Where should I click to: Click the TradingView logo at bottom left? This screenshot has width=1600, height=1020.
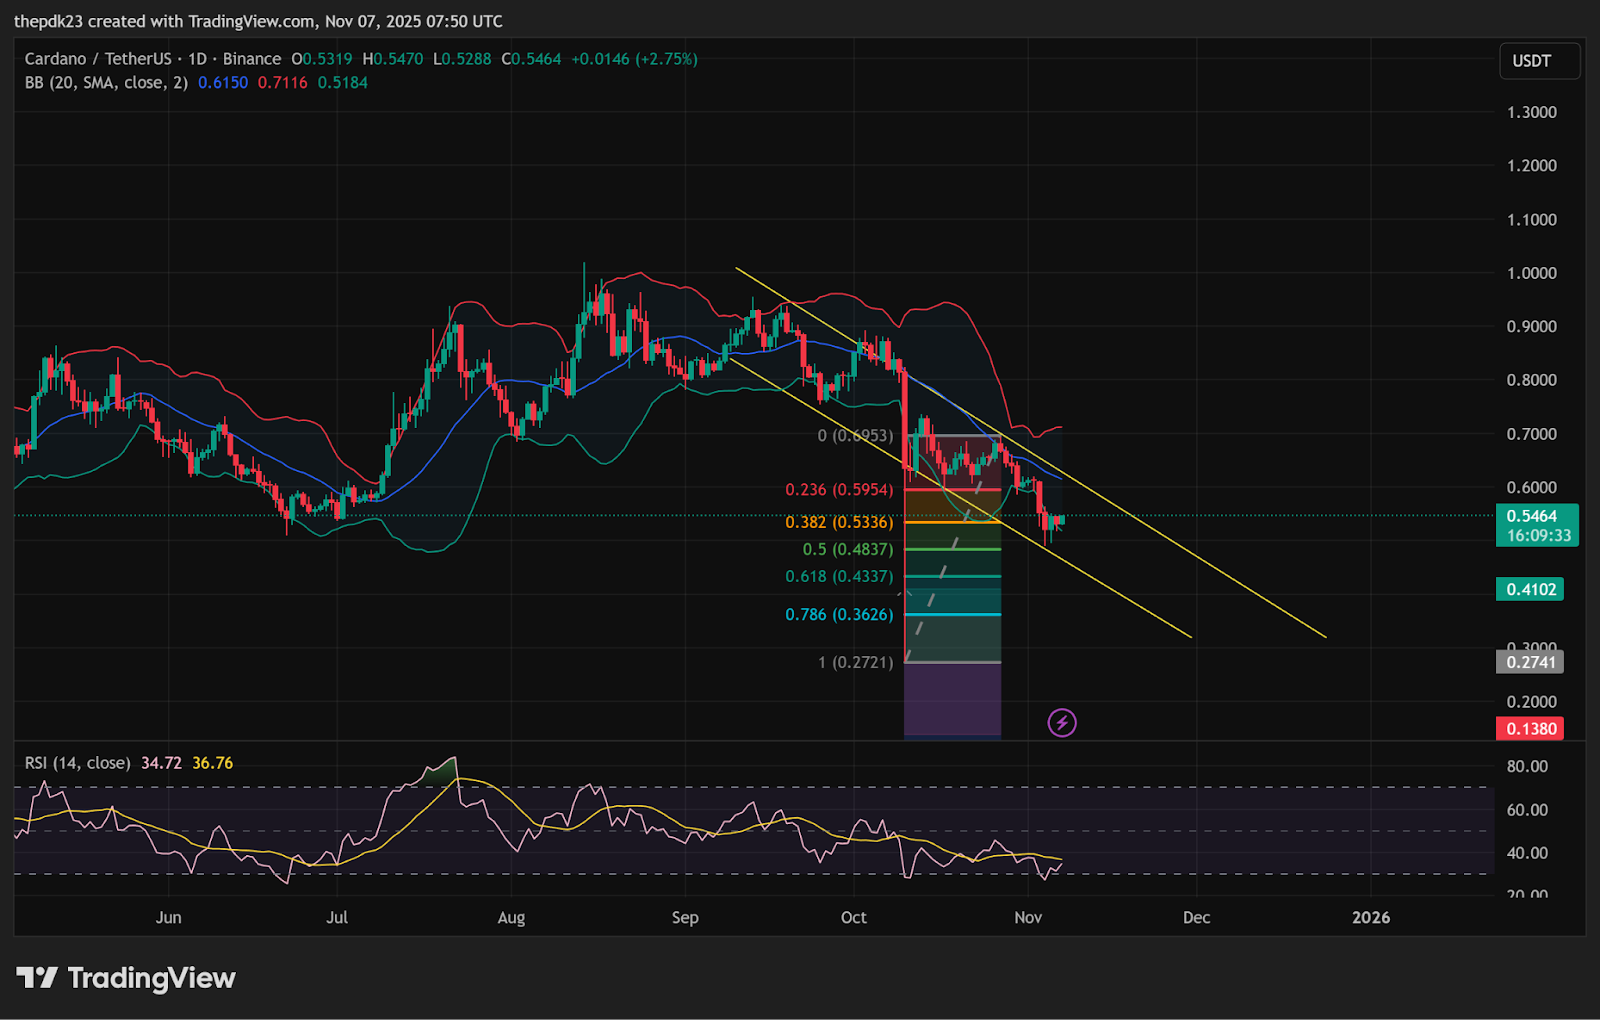(126, 978)
